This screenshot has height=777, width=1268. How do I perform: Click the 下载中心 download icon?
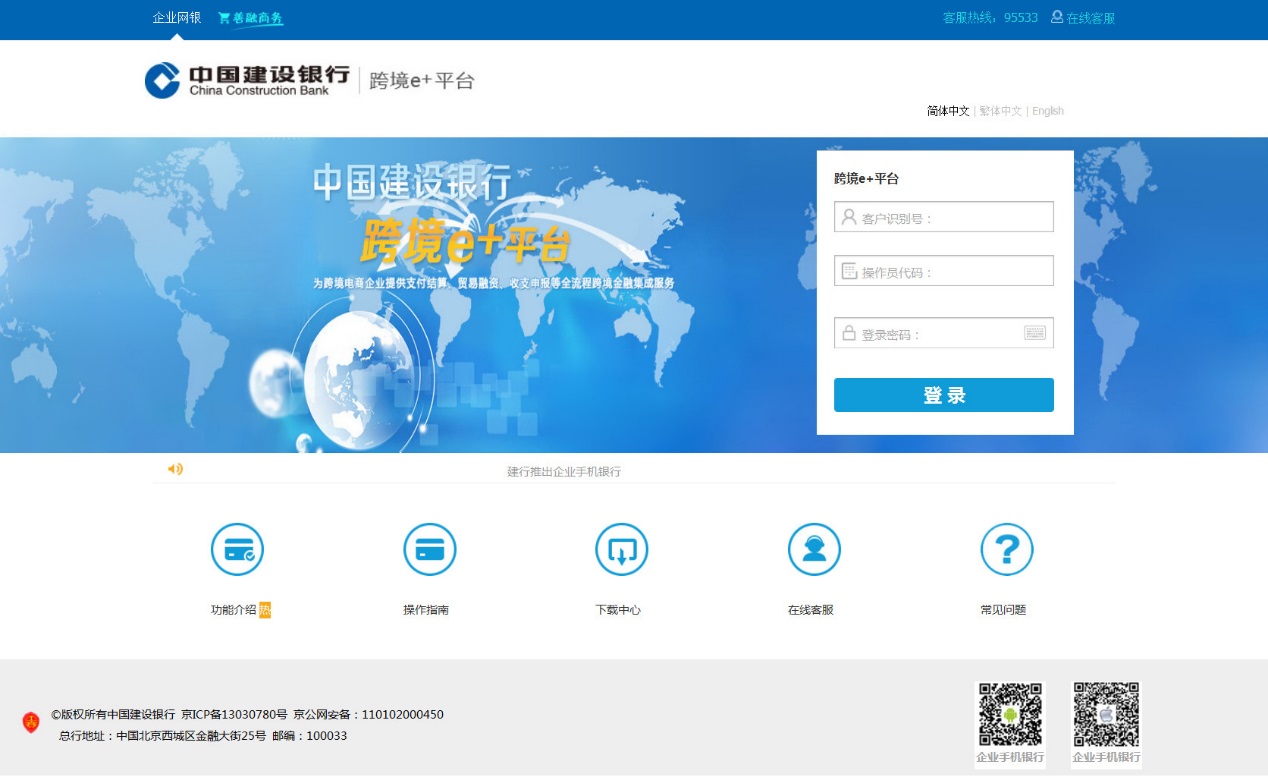coord(621,550)
